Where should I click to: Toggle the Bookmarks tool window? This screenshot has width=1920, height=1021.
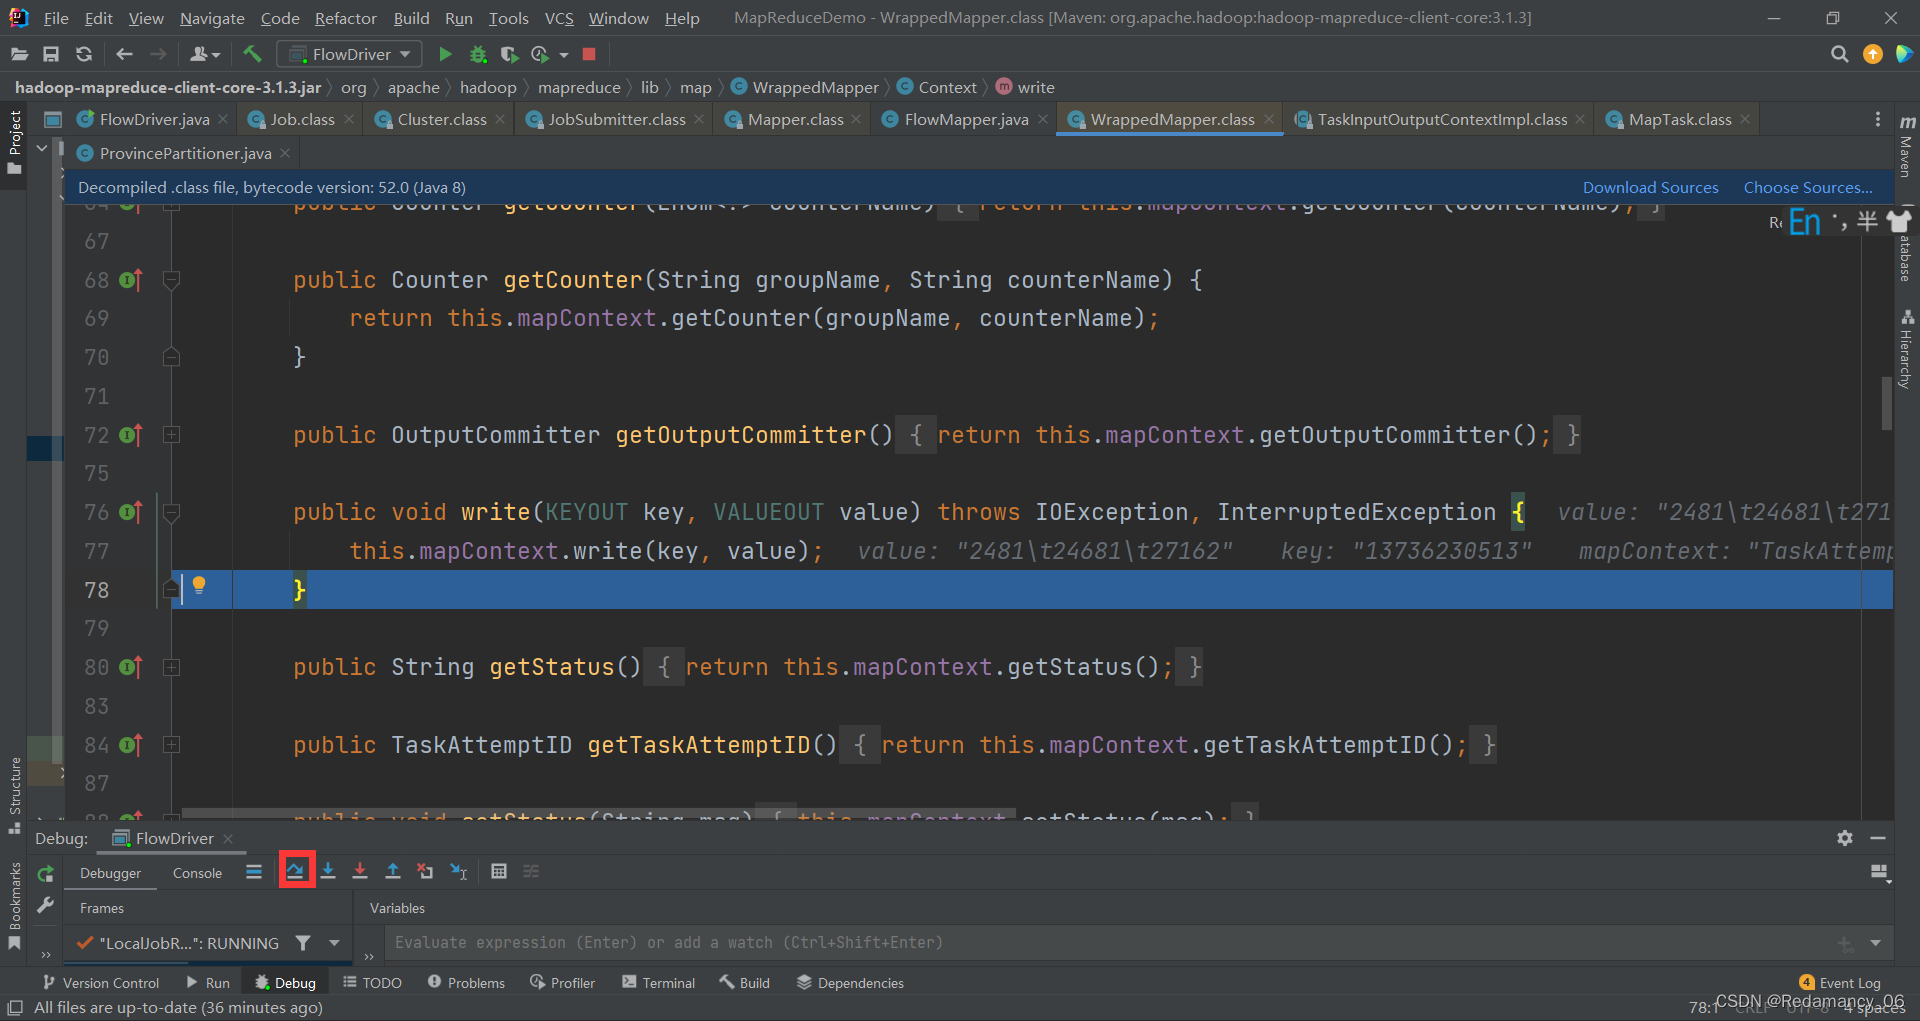click(x=14, y=905)
